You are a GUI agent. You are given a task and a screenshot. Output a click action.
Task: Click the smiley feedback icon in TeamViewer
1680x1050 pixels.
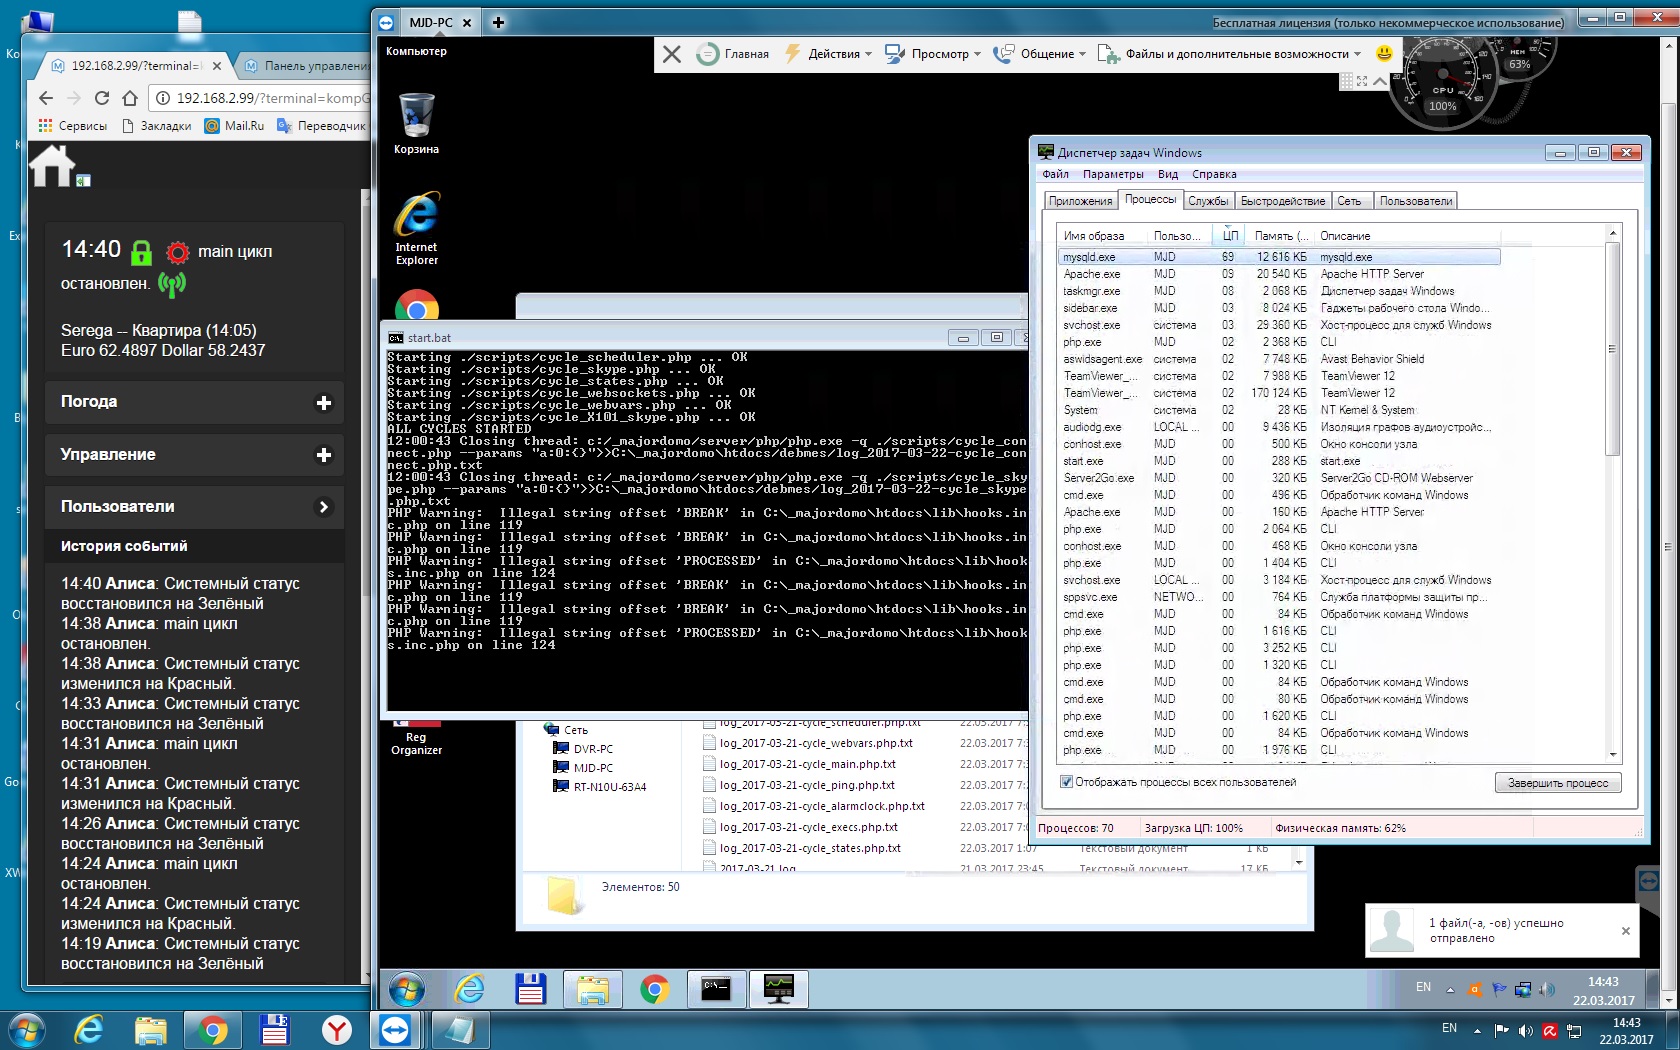point(1384,53)
